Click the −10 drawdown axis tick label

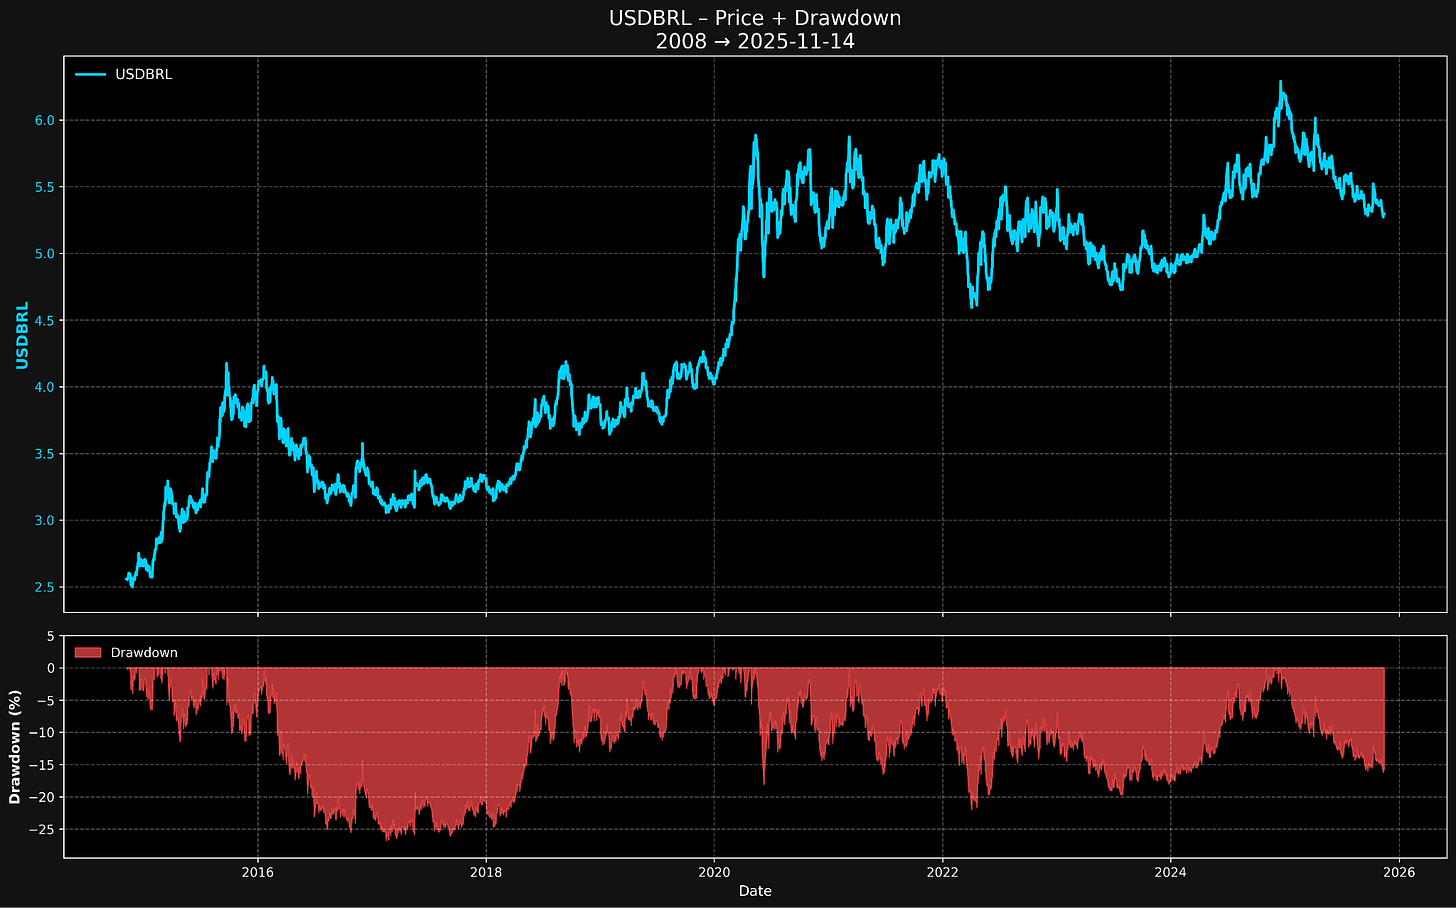[x=44, y=733]
